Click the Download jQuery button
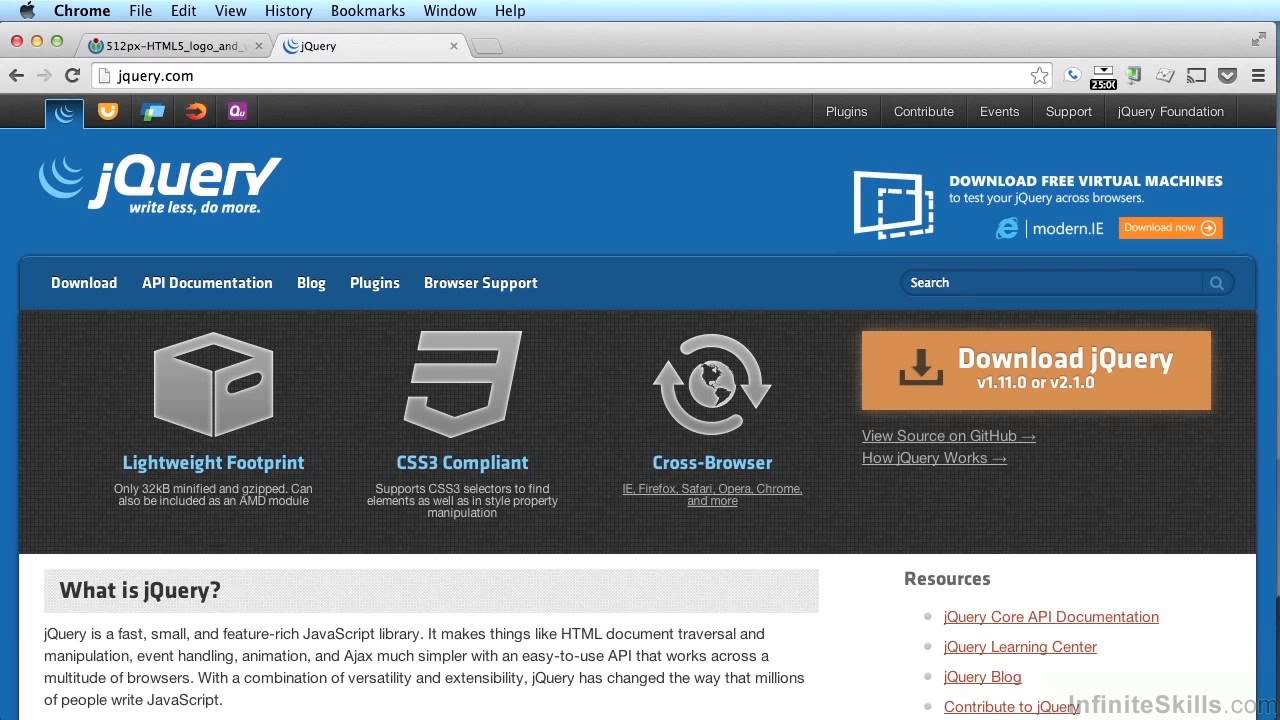 click(1036, 370)
